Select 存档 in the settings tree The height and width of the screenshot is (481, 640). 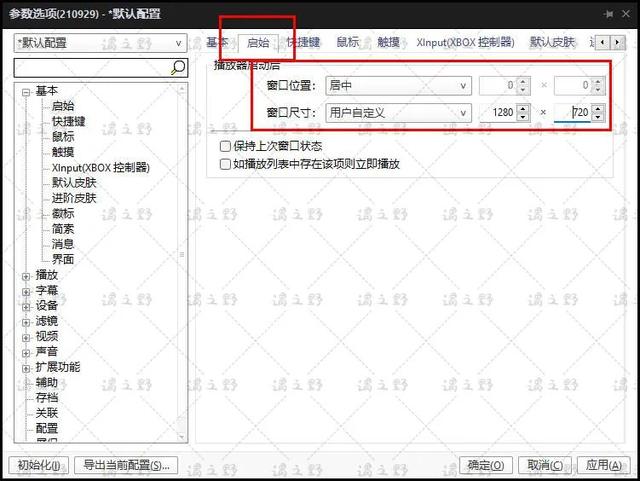click(x=47, y=398)
